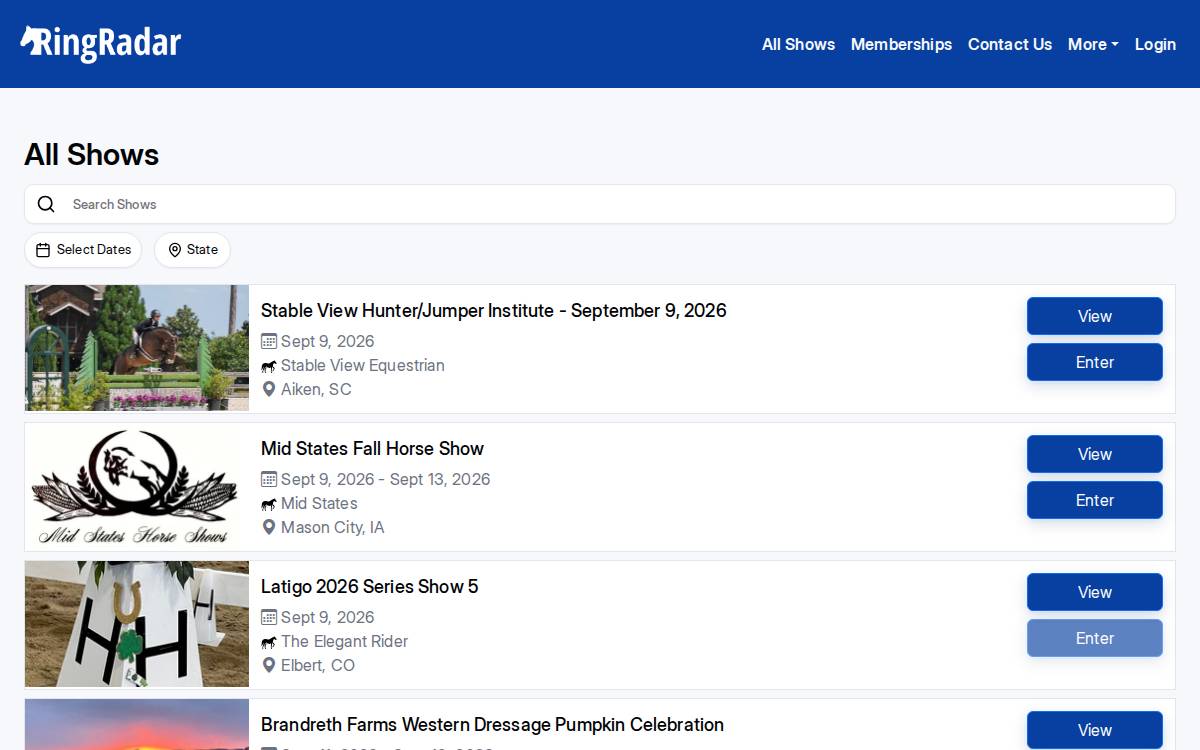The width and height of the screenshot is (1200, 750).
Task: Click calendar icon beside Stable View's Sept 9, 2026
Action: [269, 341]
